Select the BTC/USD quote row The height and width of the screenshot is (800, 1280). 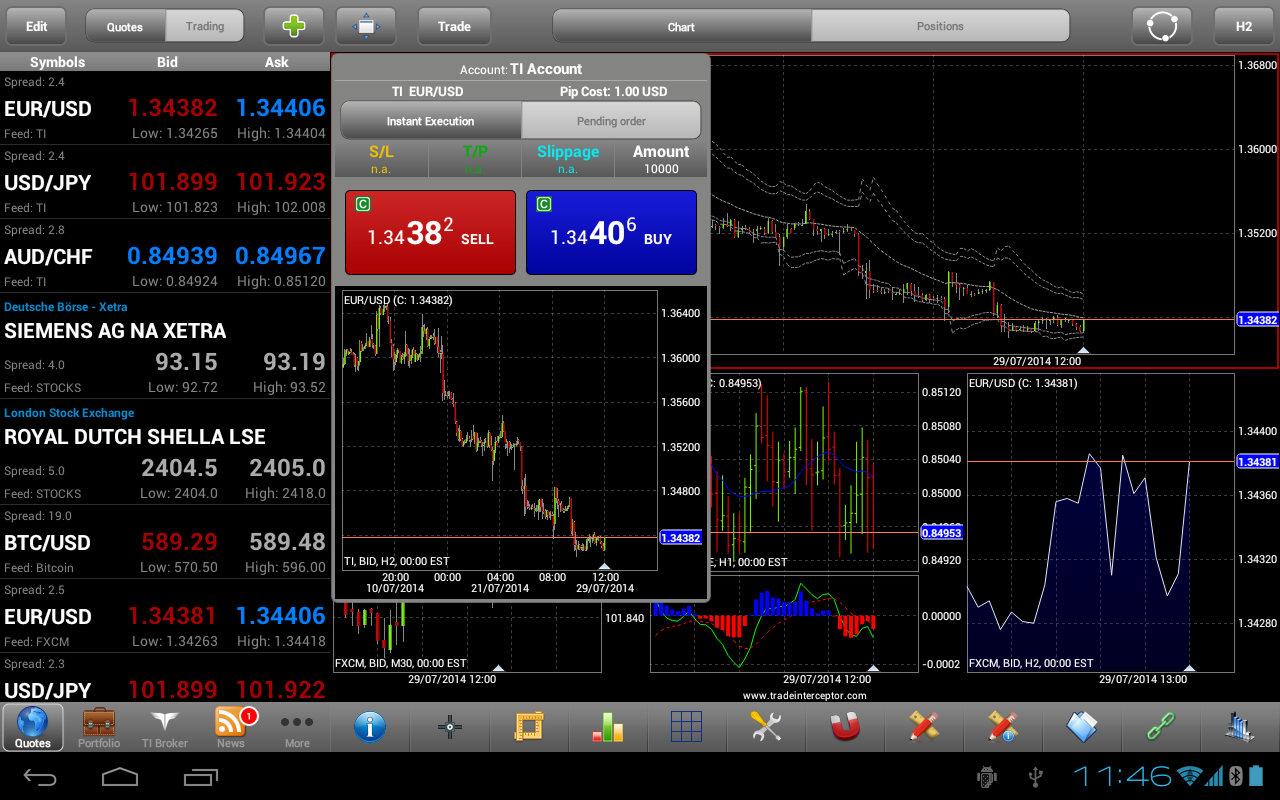165,542
